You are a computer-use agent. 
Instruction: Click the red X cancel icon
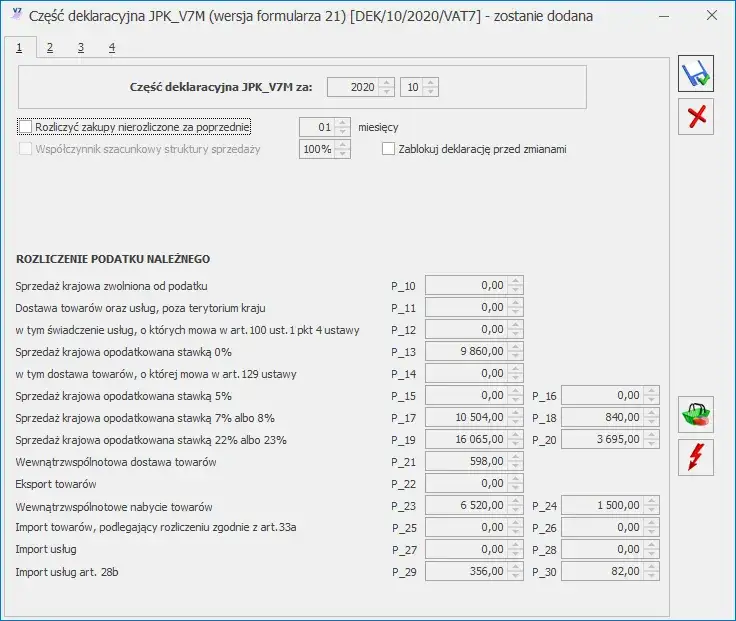coord(696,118)
